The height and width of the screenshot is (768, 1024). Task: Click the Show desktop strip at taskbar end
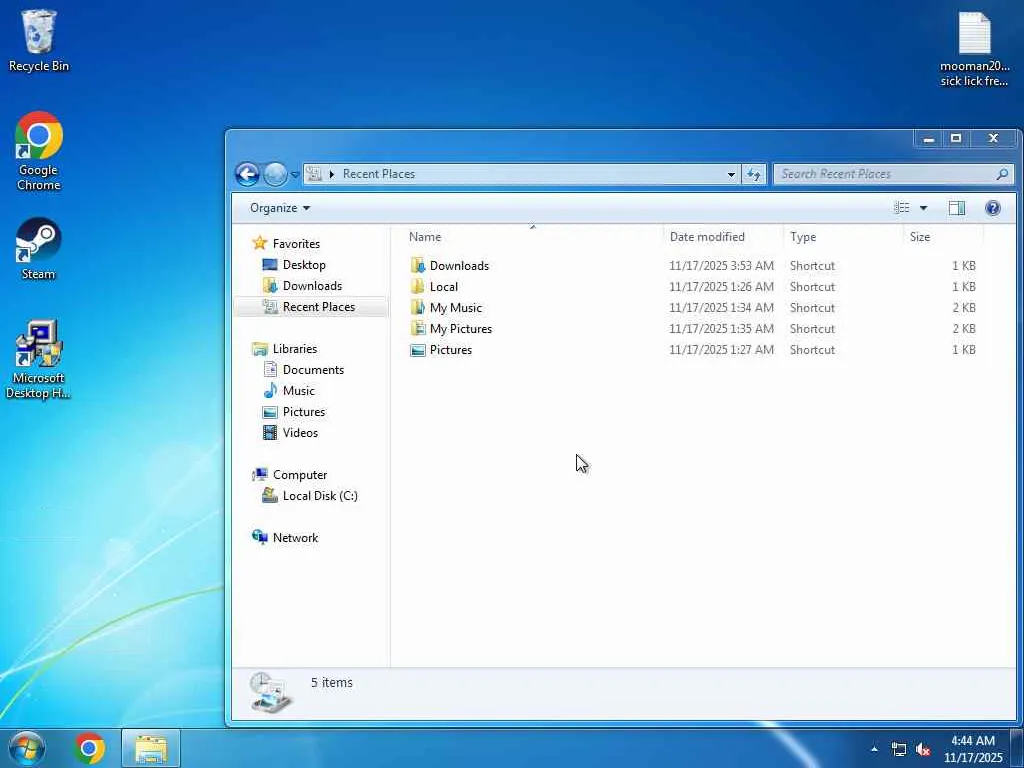[1017, 748]
